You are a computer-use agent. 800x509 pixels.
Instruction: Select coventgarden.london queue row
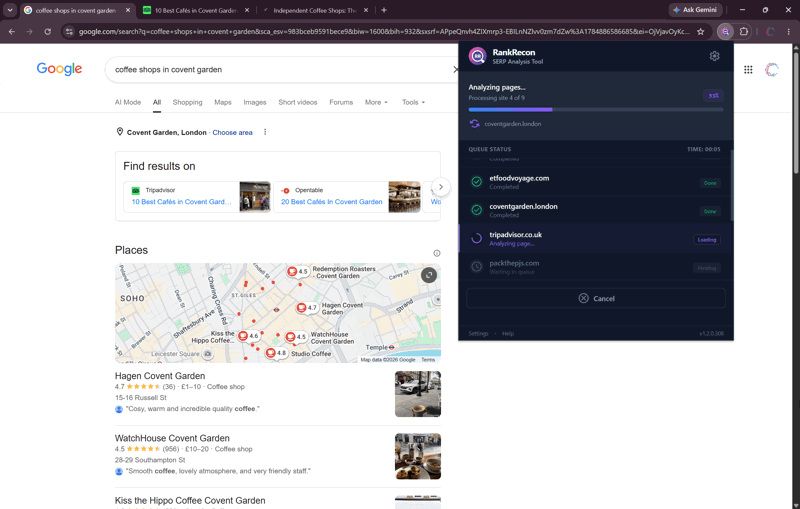595,210
